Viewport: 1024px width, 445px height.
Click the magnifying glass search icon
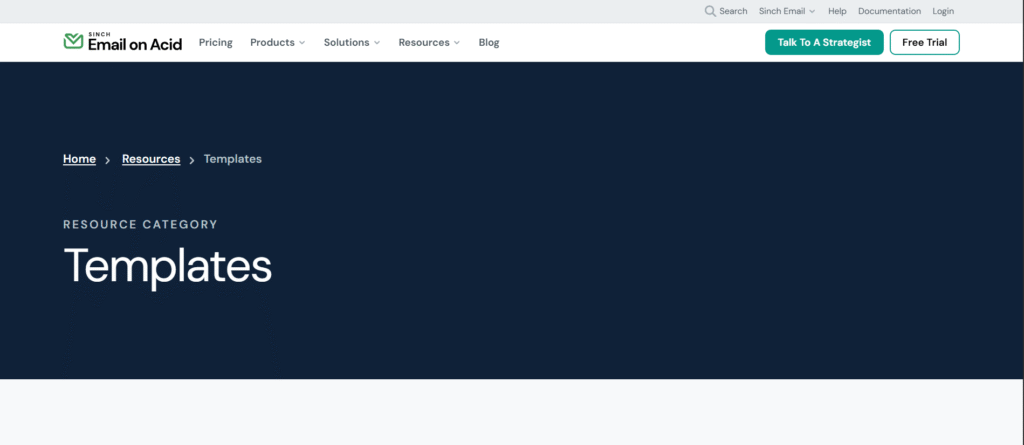(710, 11)
